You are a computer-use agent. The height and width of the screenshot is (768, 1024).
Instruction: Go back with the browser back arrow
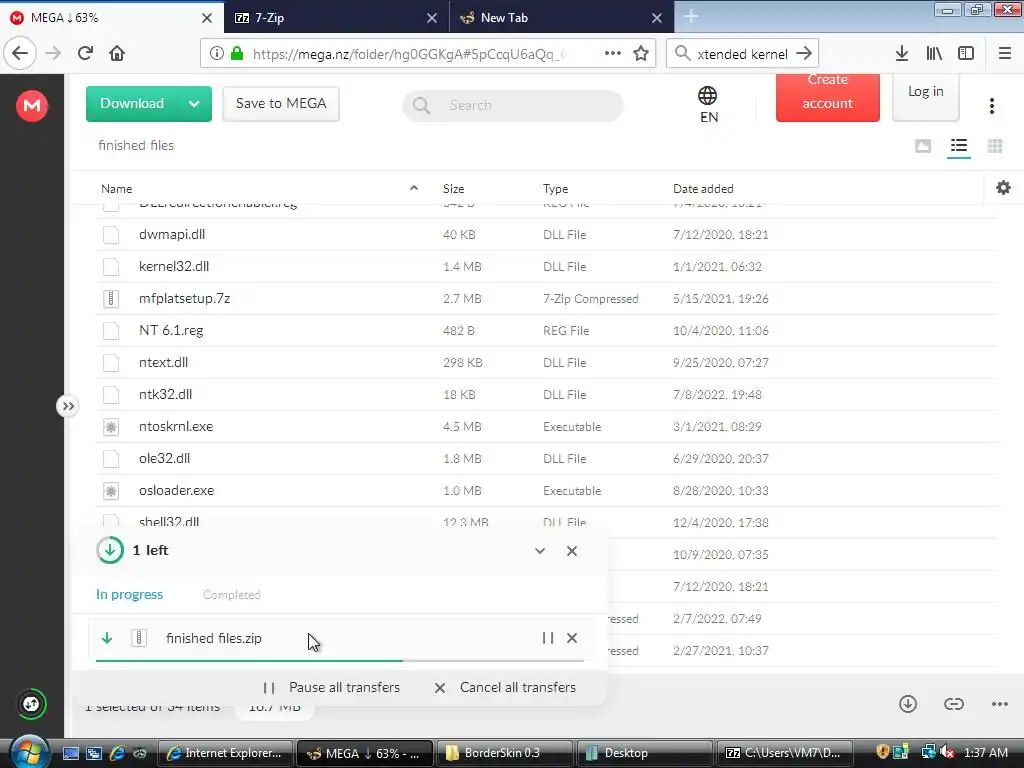click(20, 54)
